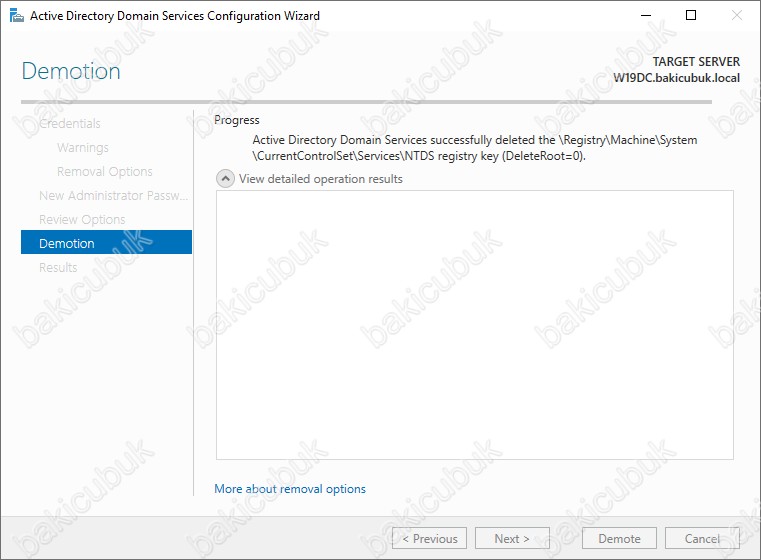
Task: Open the More about removal options link
Action: coord(290,489)
